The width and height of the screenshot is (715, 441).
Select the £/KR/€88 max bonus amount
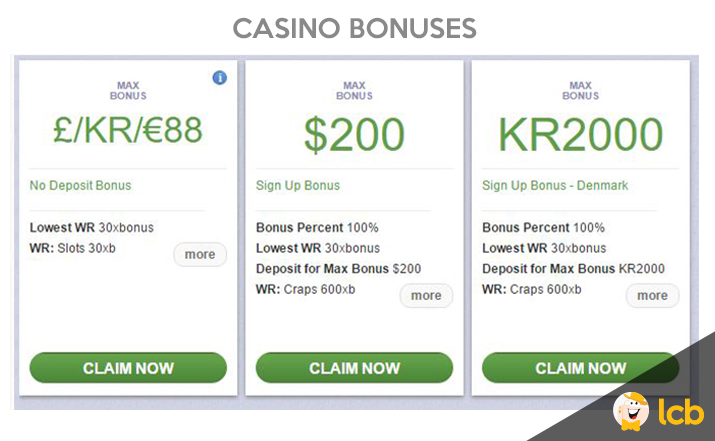(x=128, y=130)
